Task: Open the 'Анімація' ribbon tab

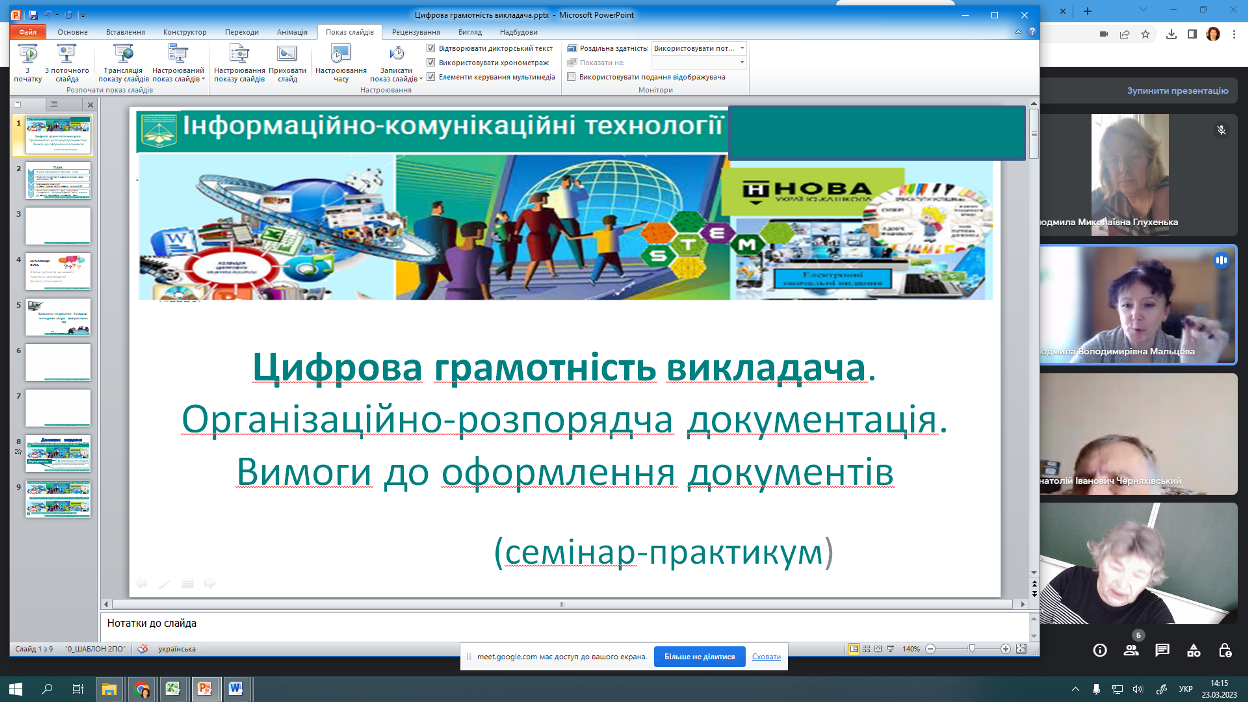Action: coord(290,32)
